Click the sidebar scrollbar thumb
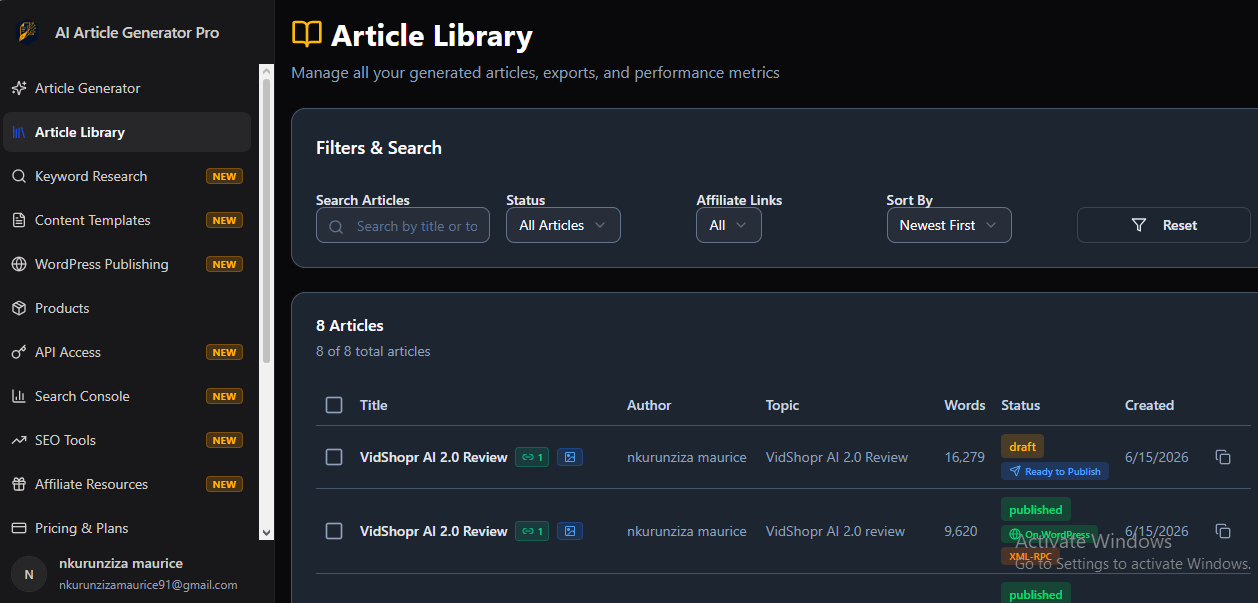 click(x=266, y=220)
